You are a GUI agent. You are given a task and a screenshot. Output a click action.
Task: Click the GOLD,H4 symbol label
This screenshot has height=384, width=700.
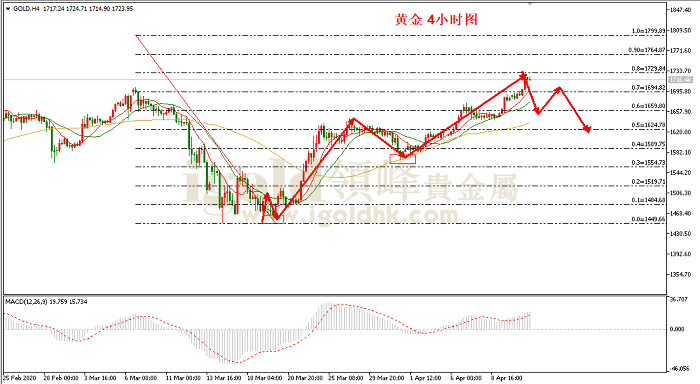(x=27, y=8)
